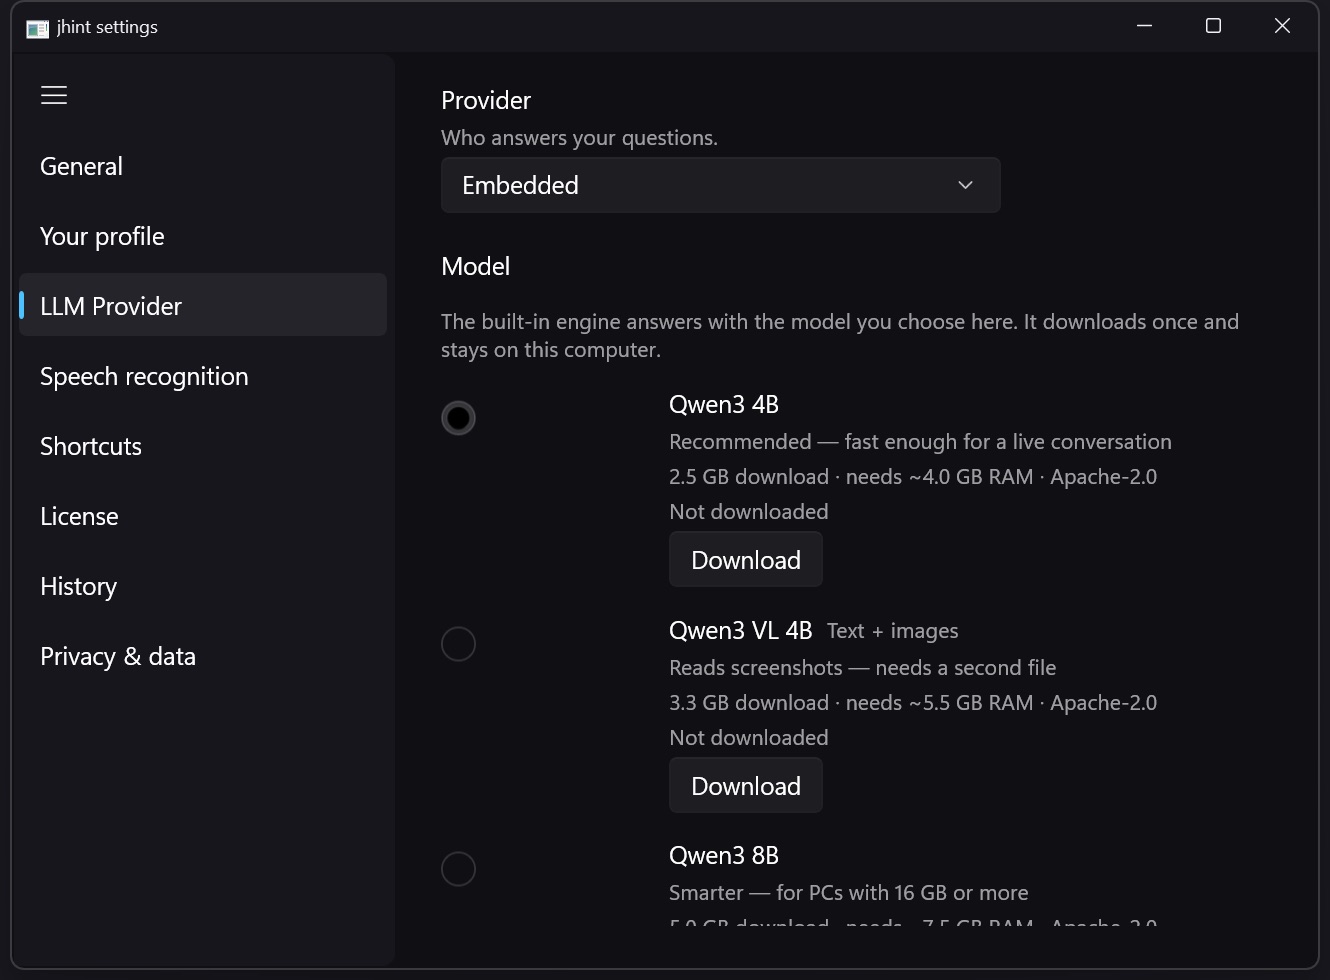Click 'Not downloaded' status under Qwen3 4B
This screenshot has width=1330, height=980.
point(748,512)
